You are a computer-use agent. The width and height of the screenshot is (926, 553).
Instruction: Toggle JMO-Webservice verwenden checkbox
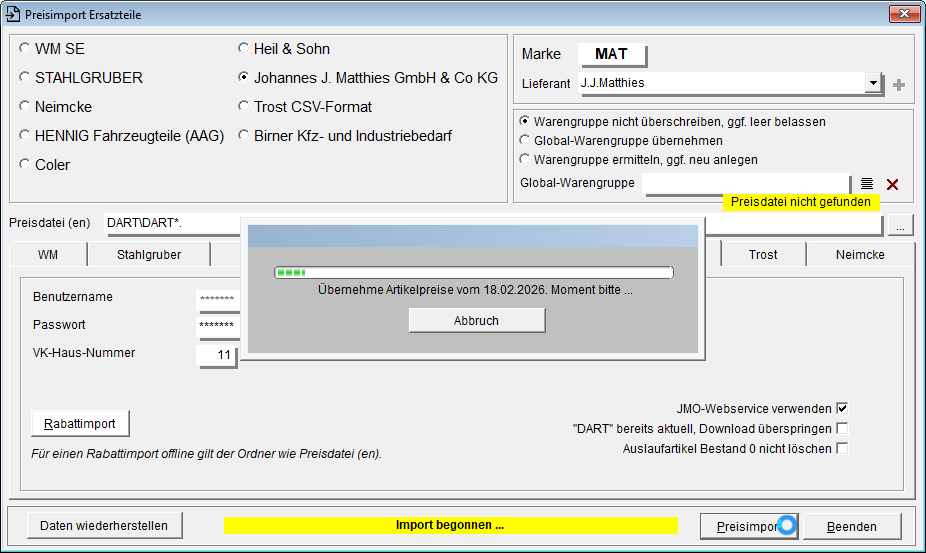point(843,408)
